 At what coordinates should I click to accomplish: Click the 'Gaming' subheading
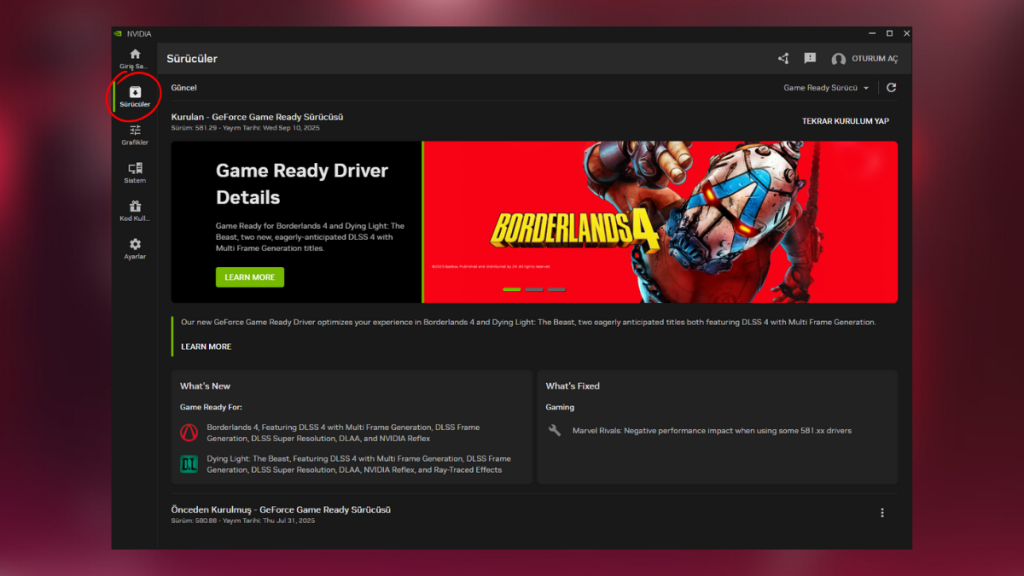[560, 407]
